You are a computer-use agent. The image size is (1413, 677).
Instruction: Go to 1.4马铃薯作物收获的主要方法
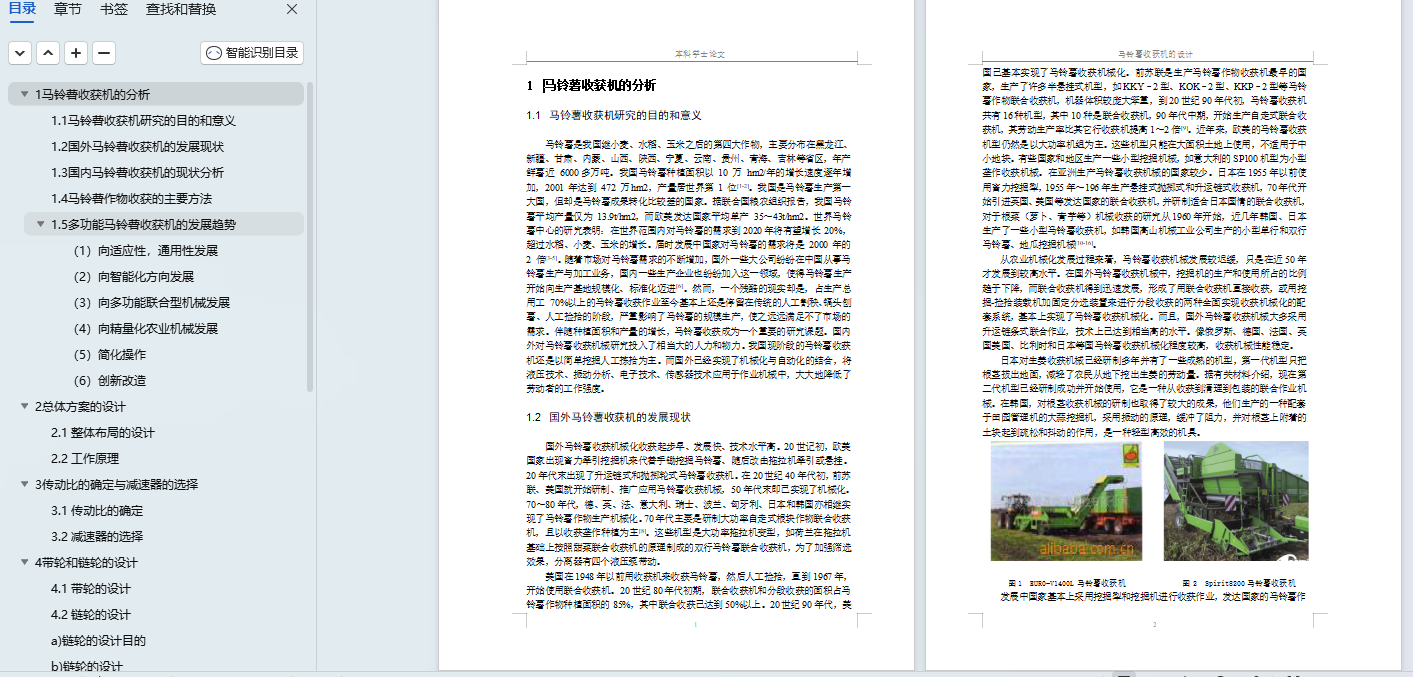132,199
